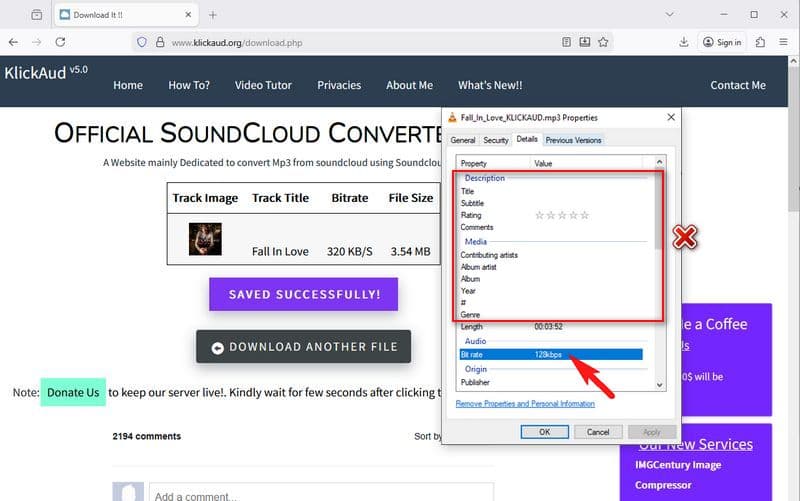This screenshot has height=501, width=800.
Task: Go to the Video Tutor page
Action: pos(263,85)
